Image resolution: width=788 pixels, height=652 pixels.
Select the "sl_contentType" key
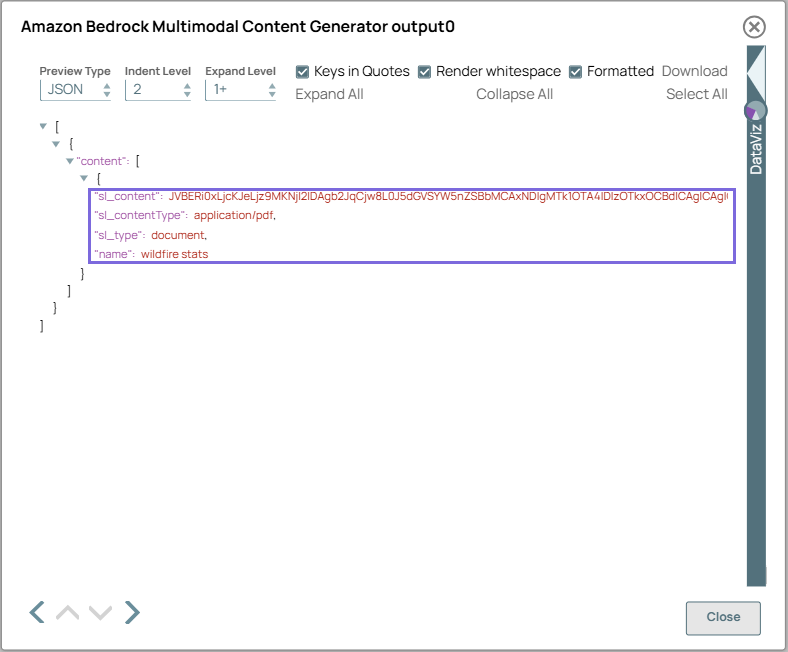tap(141, 216)
